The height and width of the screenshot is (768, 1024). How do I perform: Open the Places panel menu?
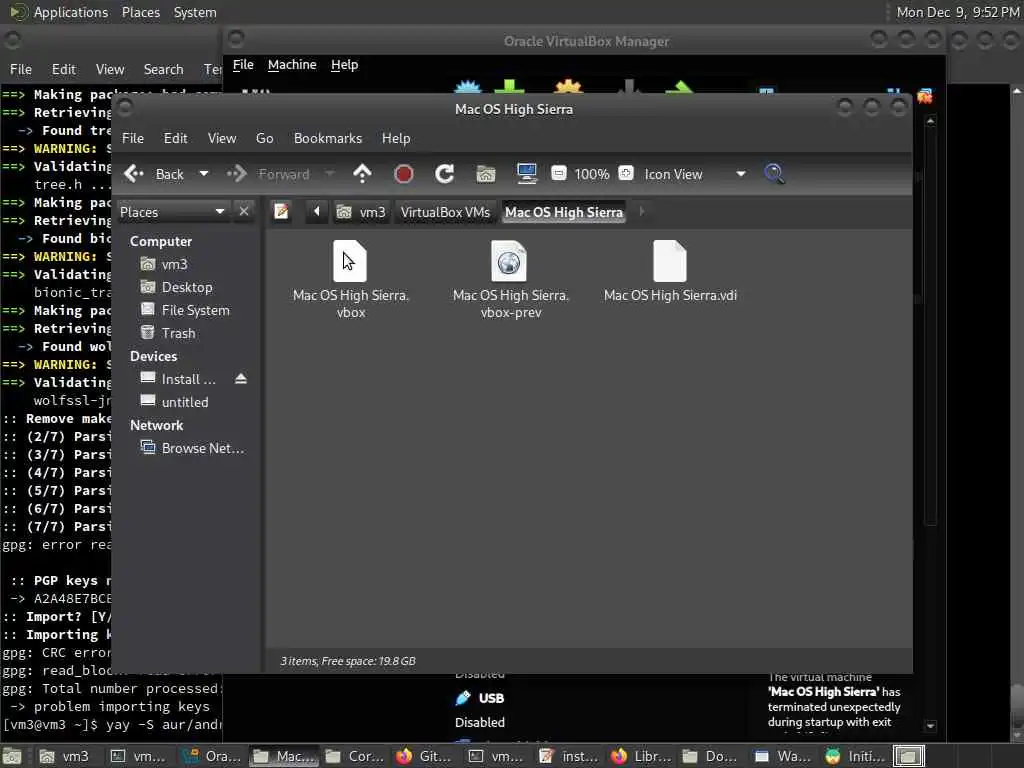(140, 12)
